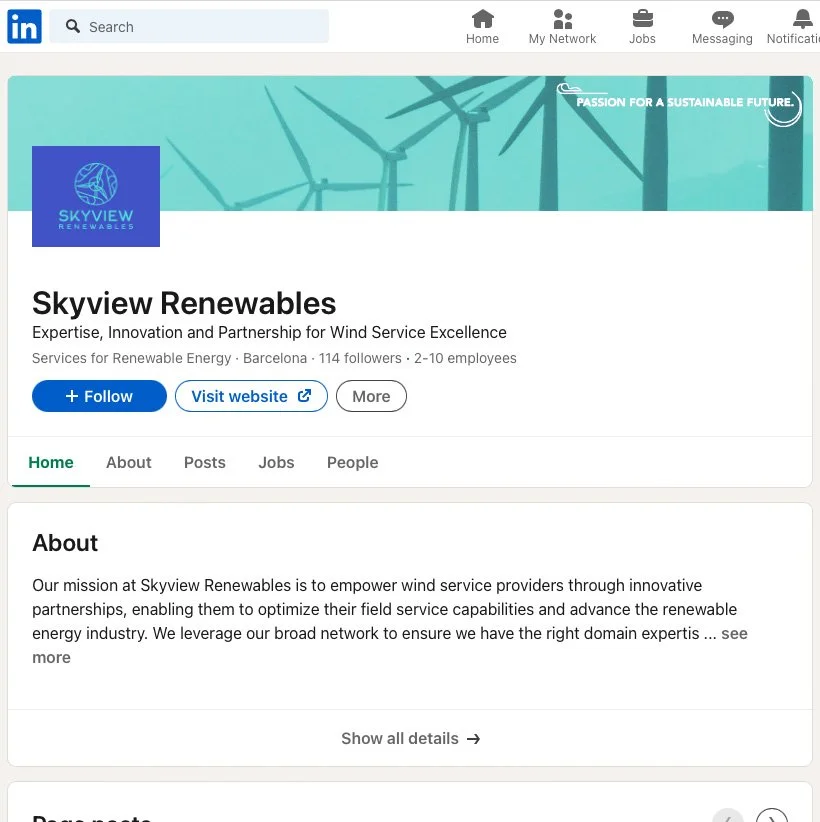Viewport: 820px width, 822px height.
Task: Open My Network people icon
Action: point(563,19)
